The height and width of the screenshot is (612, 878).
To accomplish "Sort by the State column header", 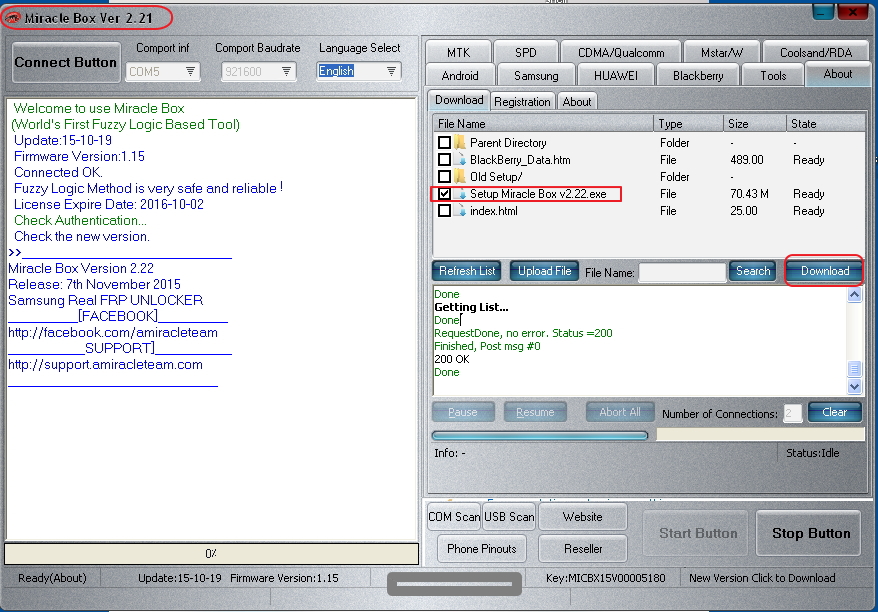I will pyautogui.click(x=825, y=124).
